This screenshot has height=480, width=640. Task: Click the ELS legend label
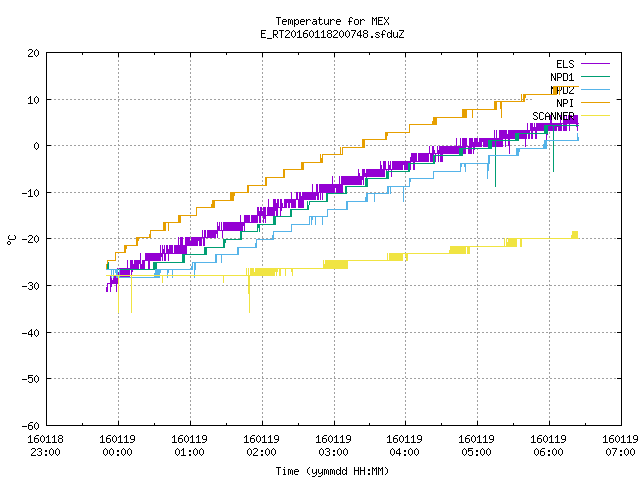click(x=565, y=64)
